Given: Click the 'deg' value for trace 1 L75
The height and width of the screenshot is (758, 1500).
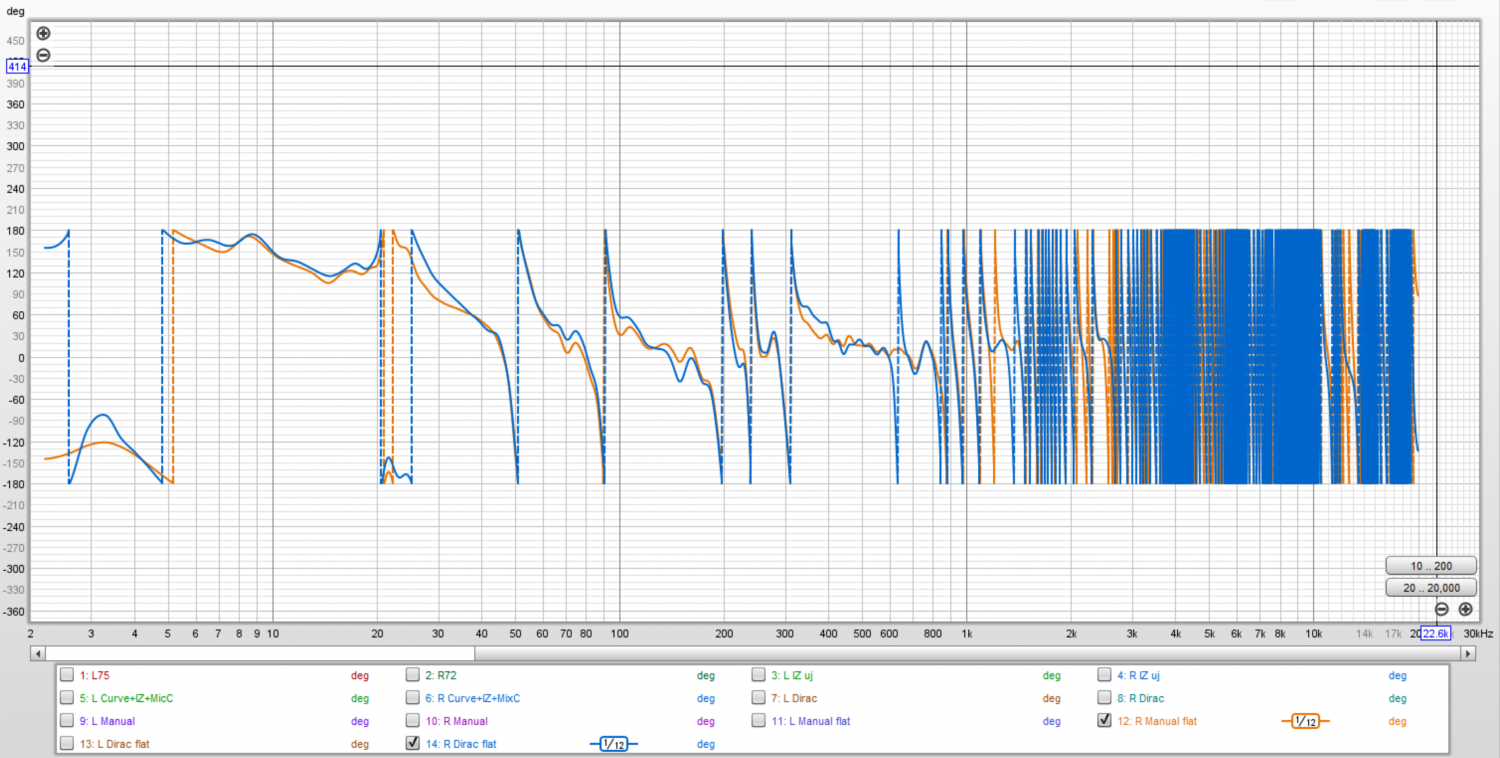Looking at the screenshot, I should [x=359, y=675].
